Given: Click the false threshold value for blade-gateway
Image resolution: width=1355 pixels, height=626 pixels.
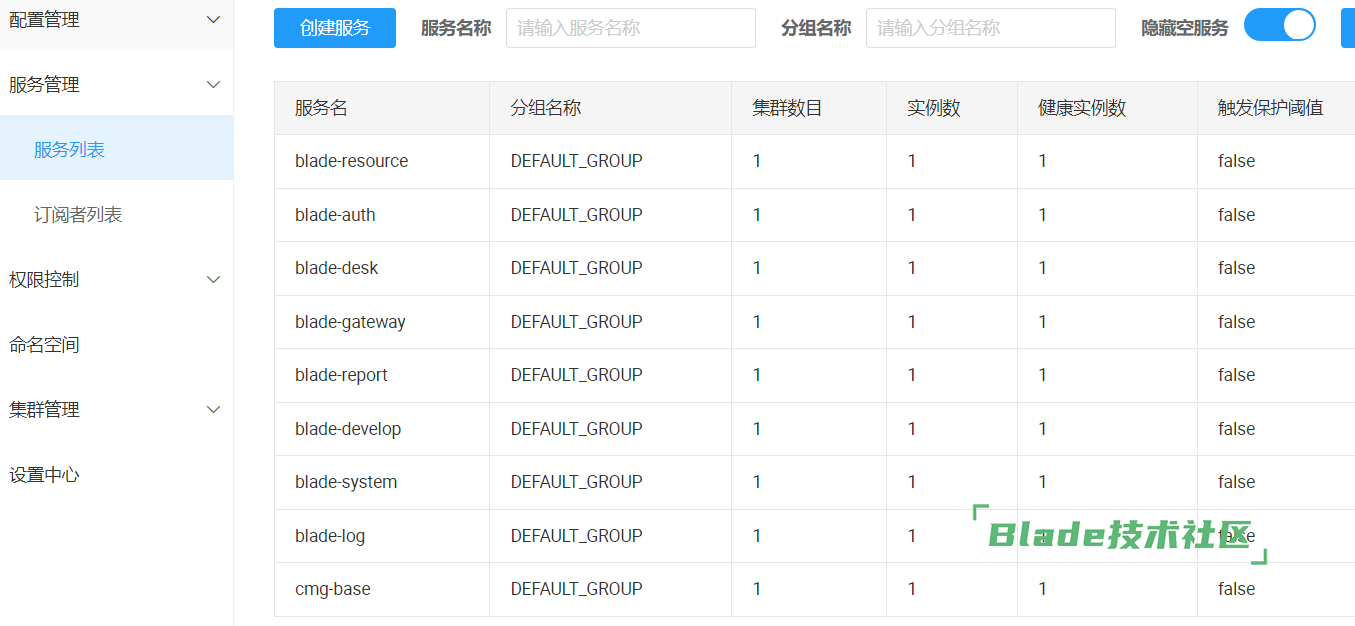Looking at the screenshot, I should pos(1236,322).
